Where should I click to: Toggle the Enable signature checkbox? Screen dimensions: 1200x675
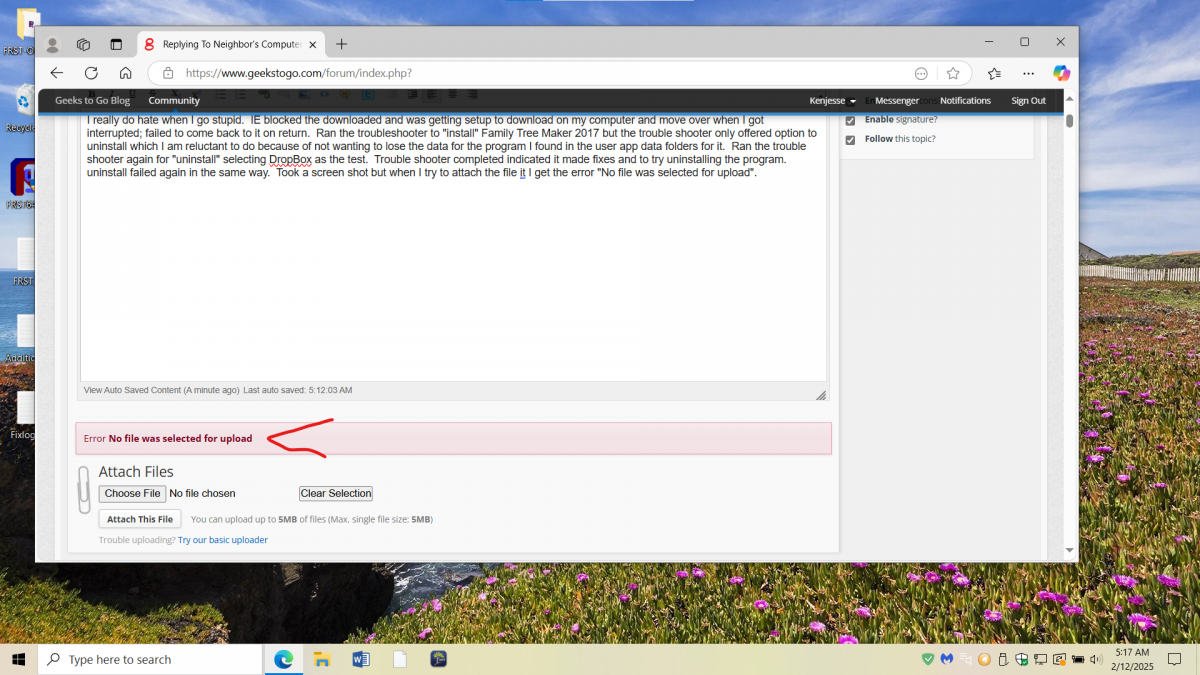point(851,120)
